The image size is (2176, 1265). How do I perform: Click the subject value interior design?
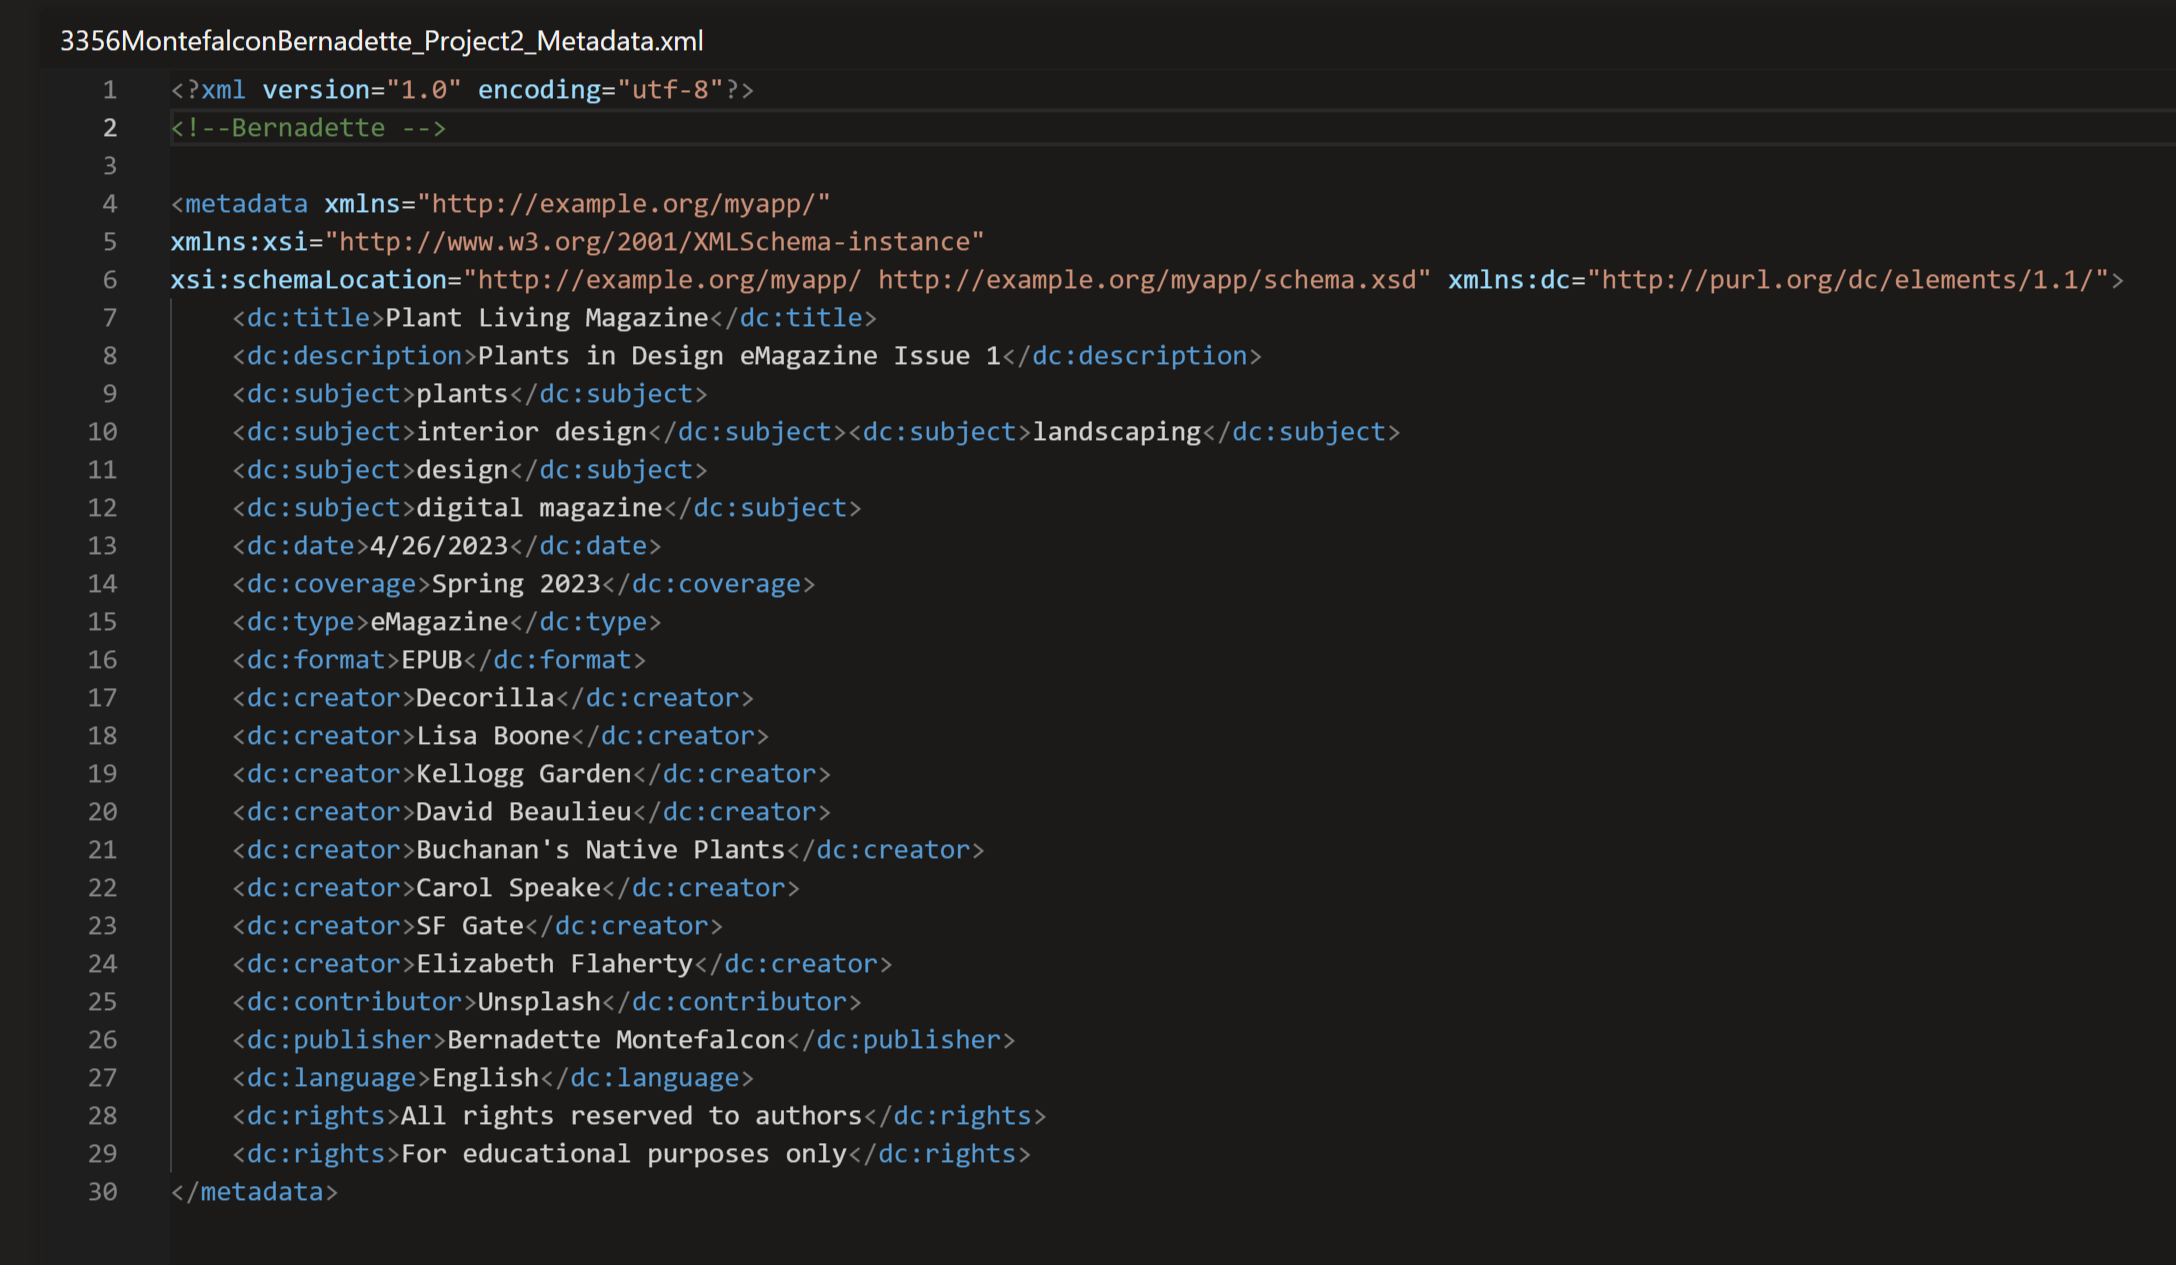click(x=532, y=432)
